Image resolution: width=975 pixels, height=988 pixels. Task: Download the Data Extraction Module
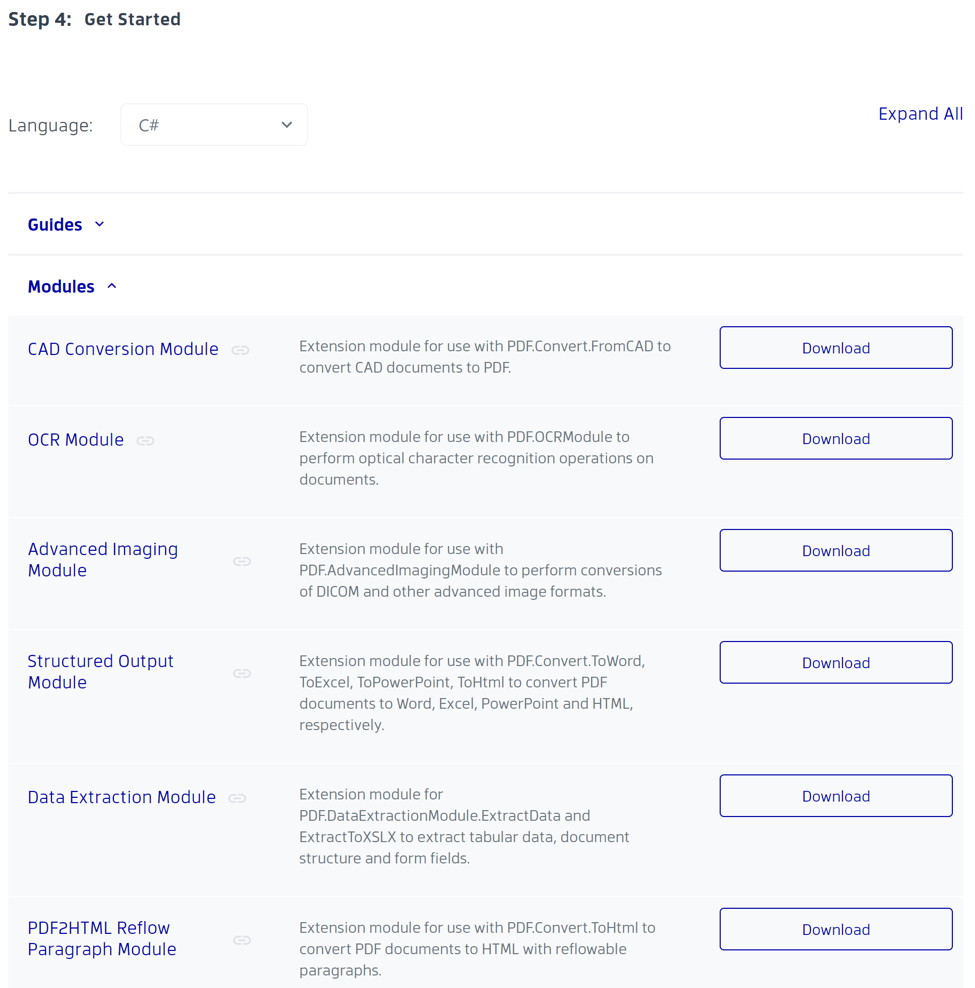(835, 795)
